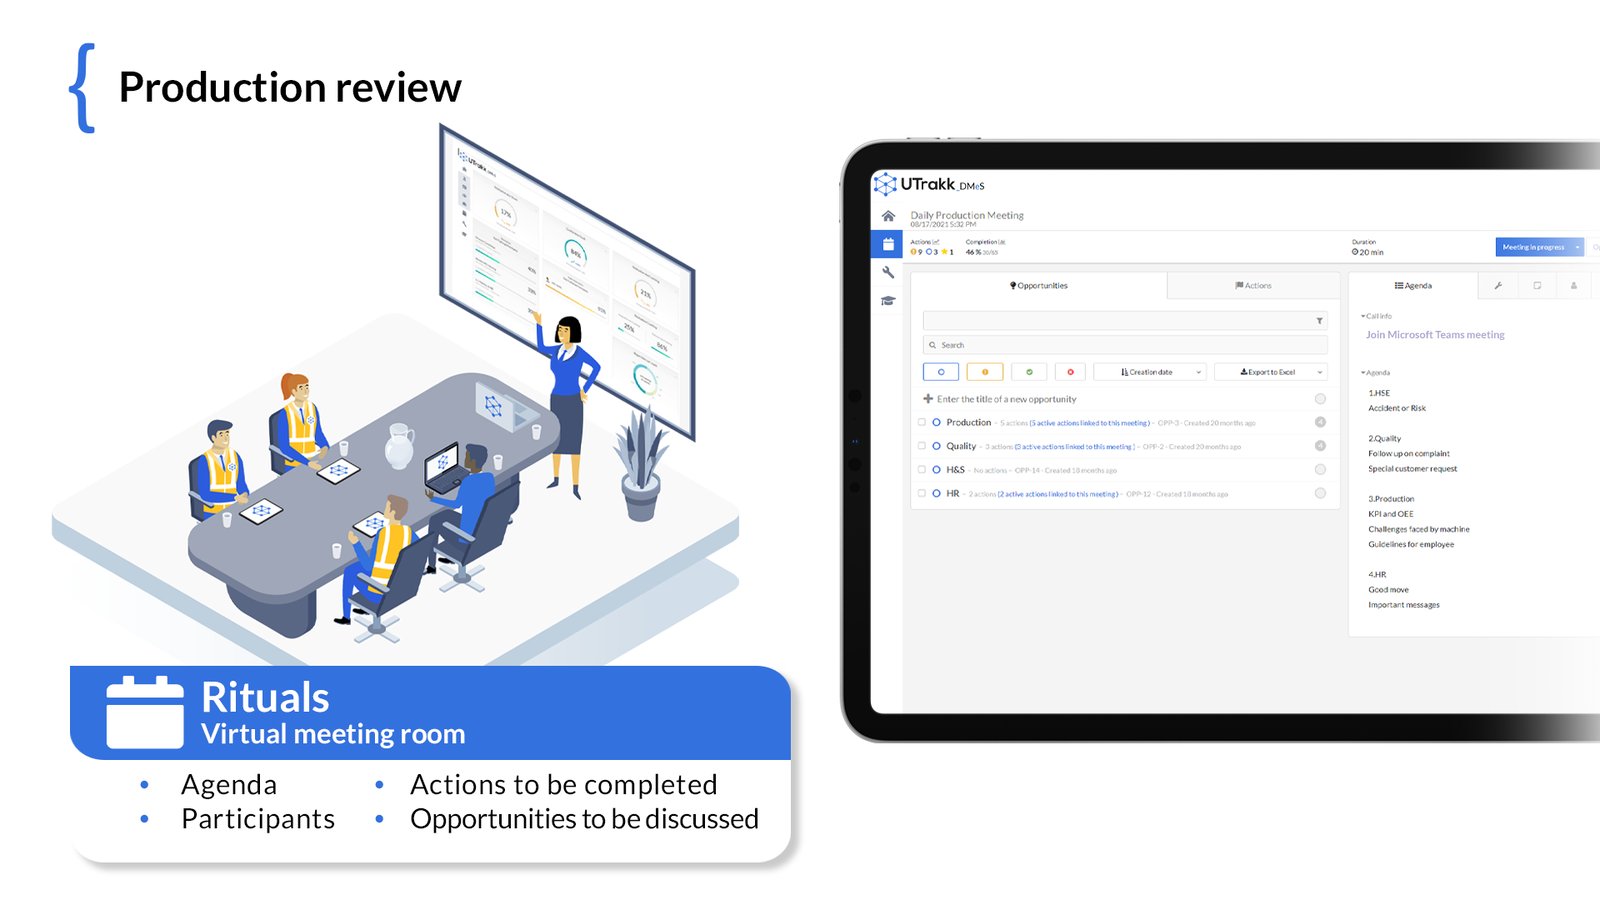The image size is (1600, 900).
Task: Click the person icon tab on the right panel
Action: click(1574, 285)
